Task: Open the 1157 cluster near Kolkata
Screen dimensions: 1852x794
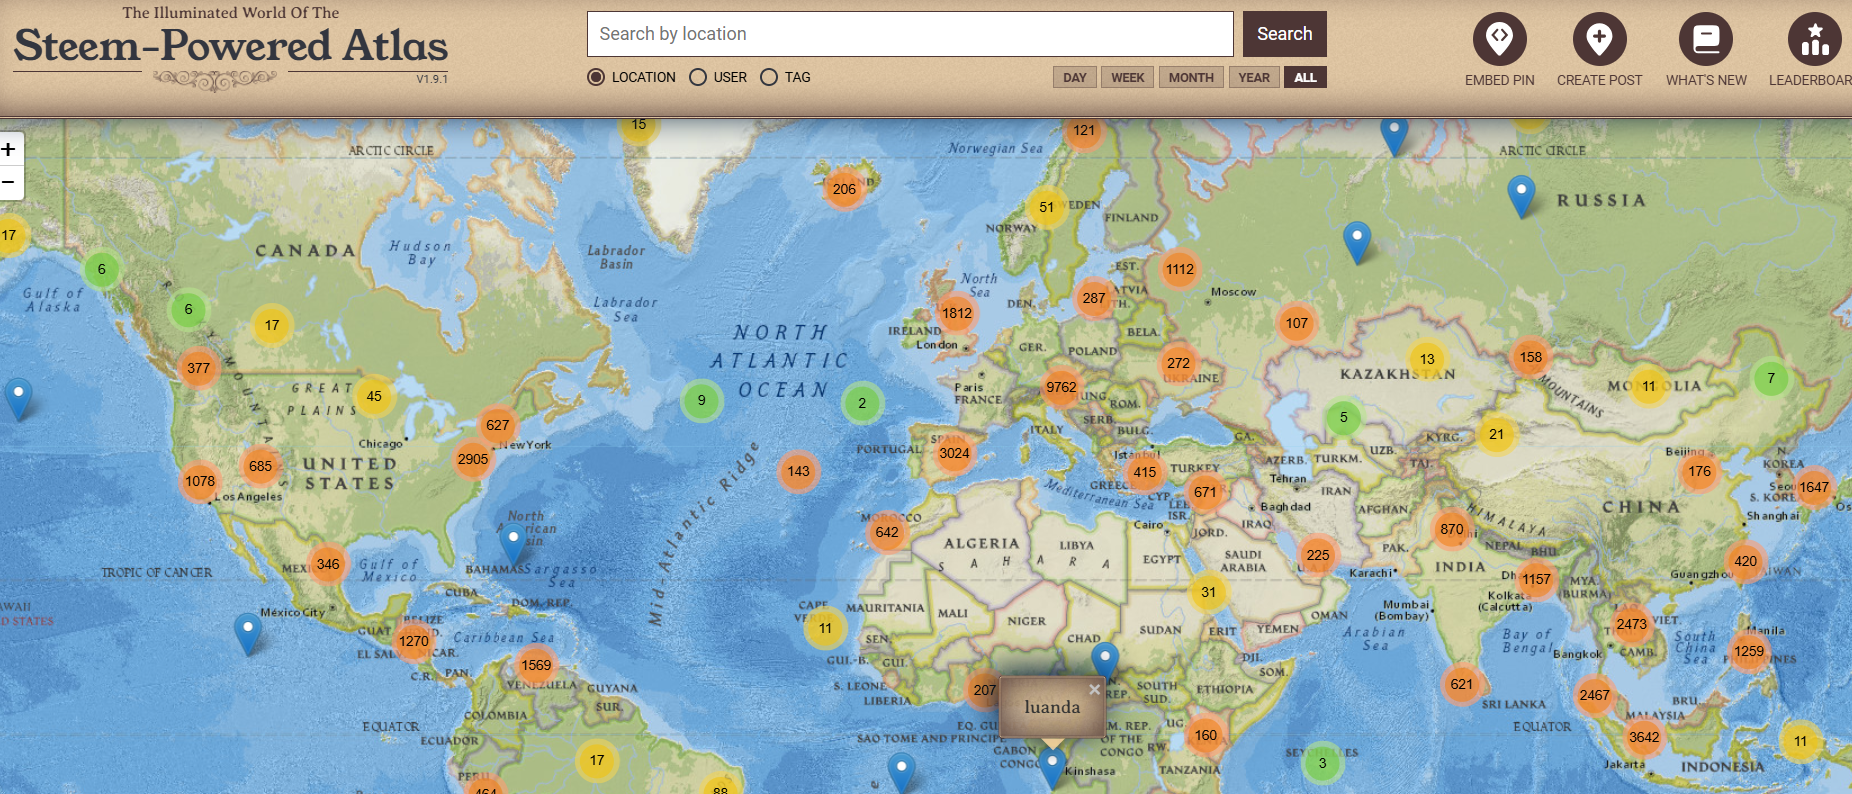Action: click(x=1537, y=579)
